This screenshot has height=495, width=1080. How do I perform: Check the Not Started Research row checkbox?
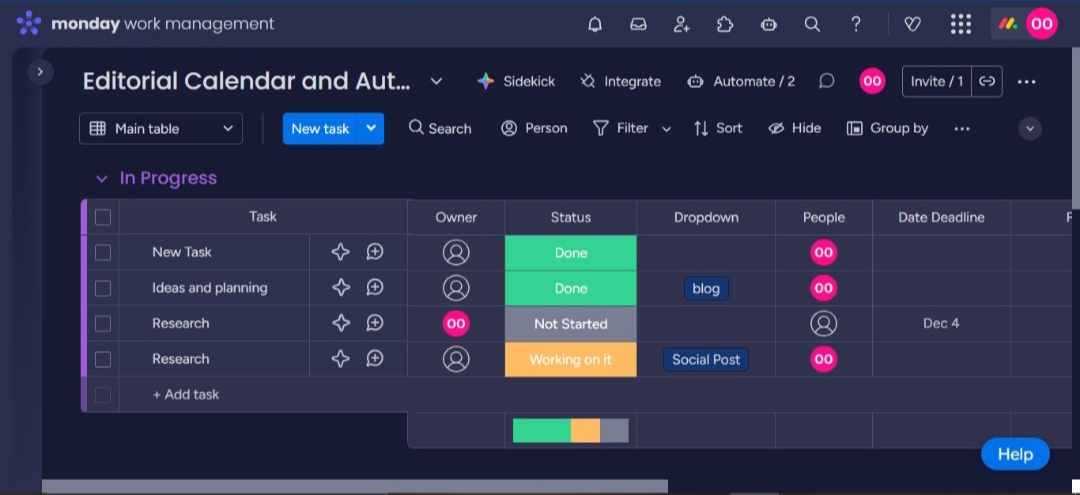coord(103,324)
